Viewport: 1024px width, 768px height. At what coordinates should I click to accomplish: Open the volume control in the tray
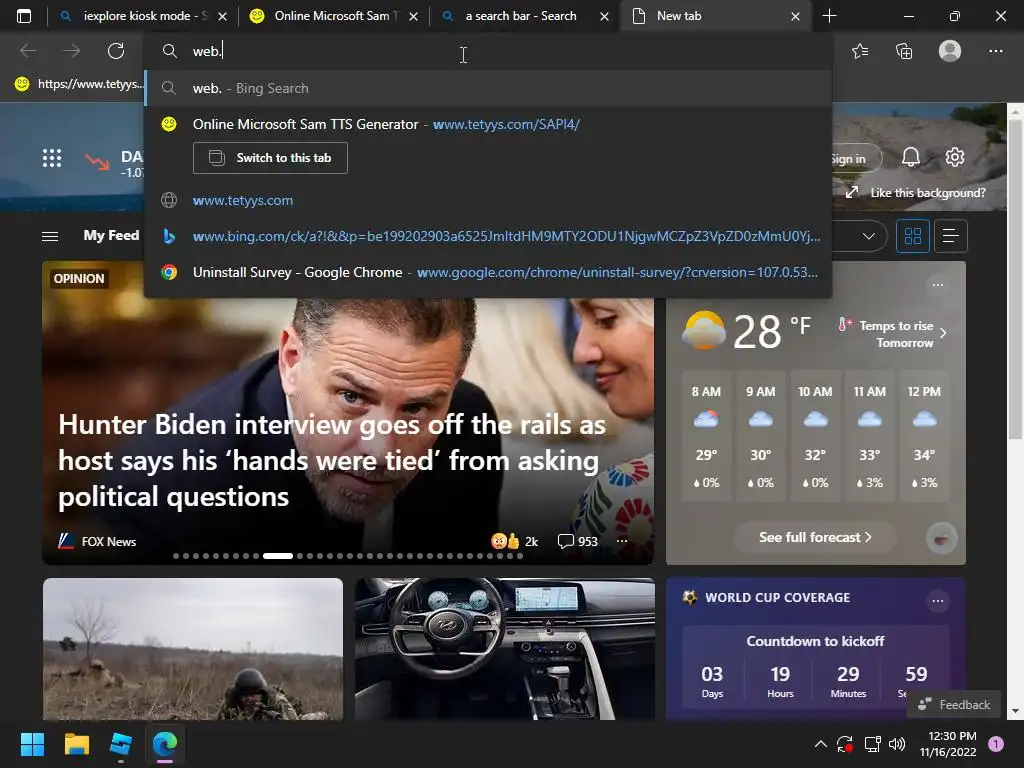coord(897,744)
